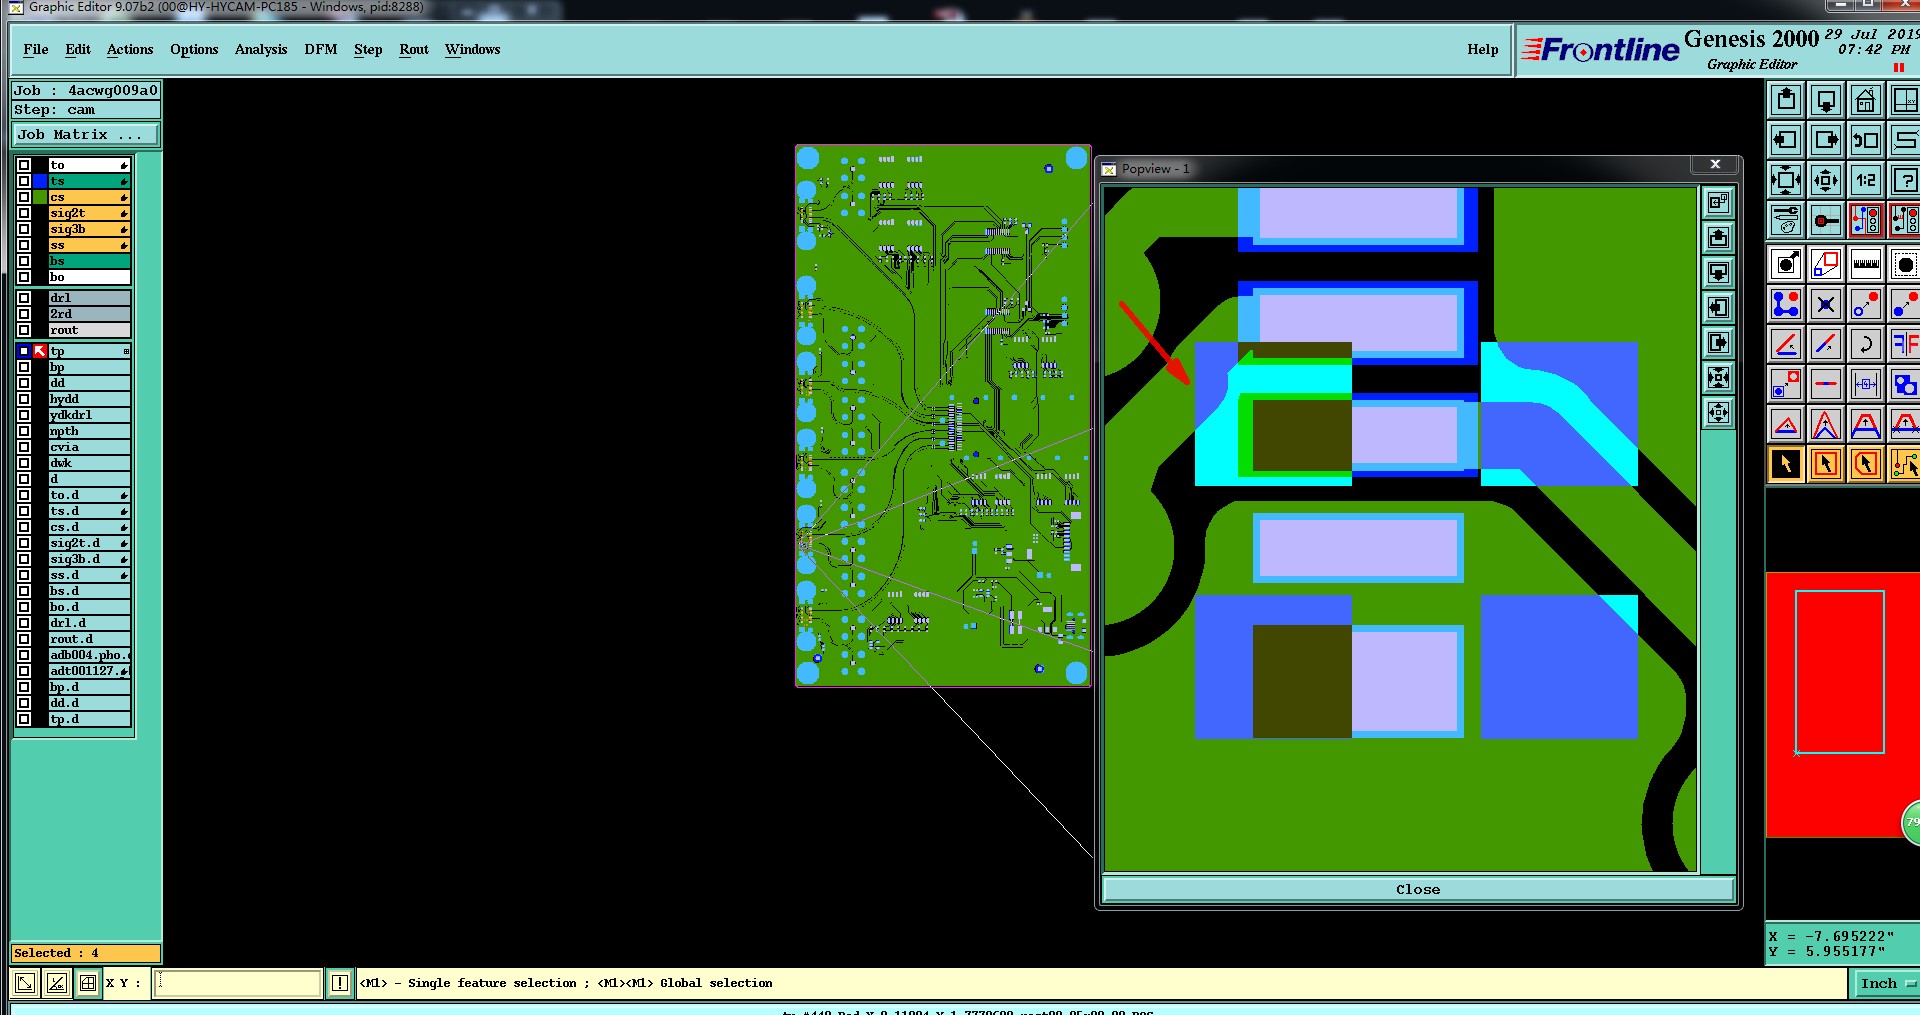The image size is (1920, 1015).
Task: Click the Close button in Popview
Action: pos(1418,889)
